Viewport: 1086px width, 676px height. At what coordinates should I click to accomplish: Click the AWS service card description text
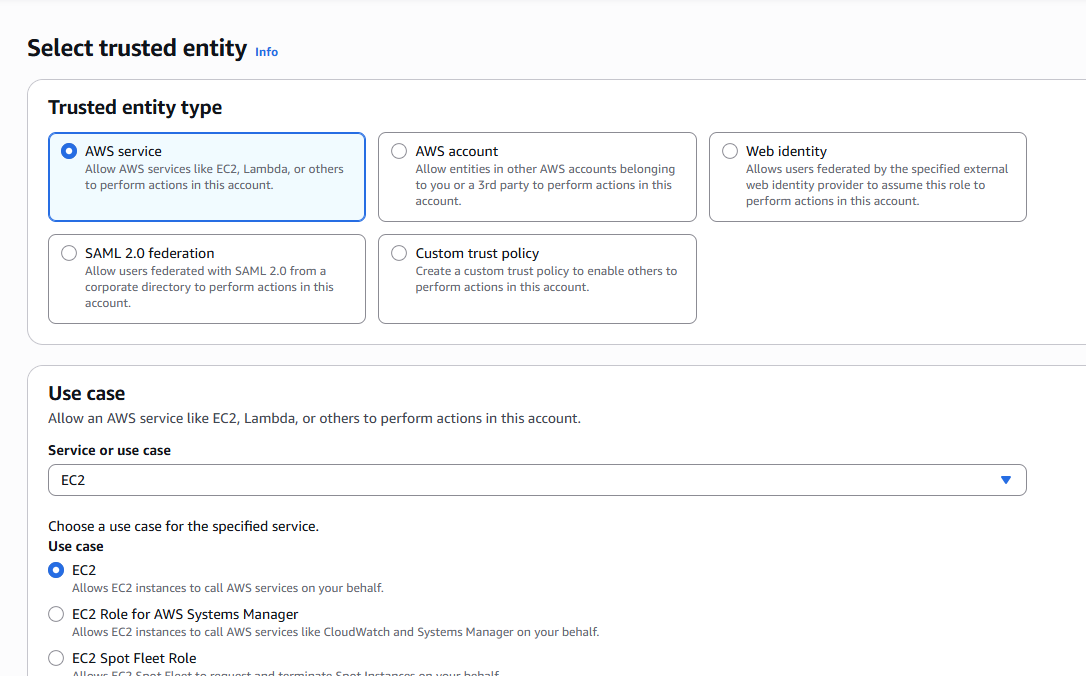tap(214, 177)
